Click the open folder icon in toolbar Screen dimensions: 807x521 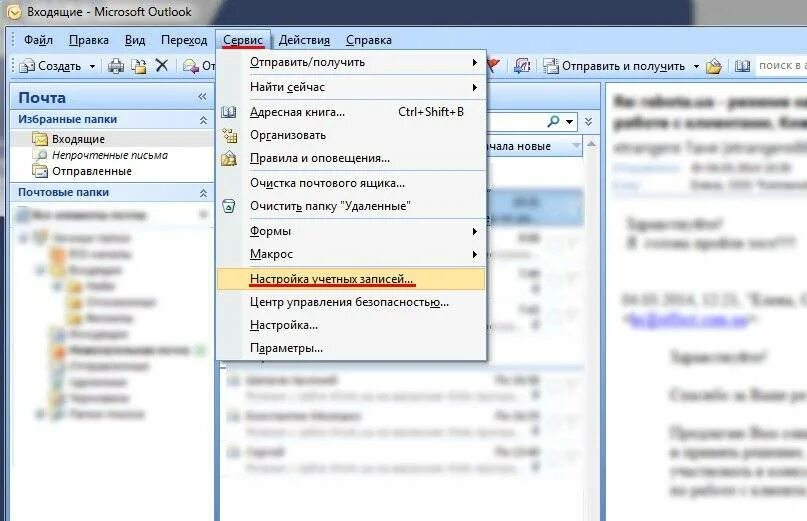tap(713, 66)
